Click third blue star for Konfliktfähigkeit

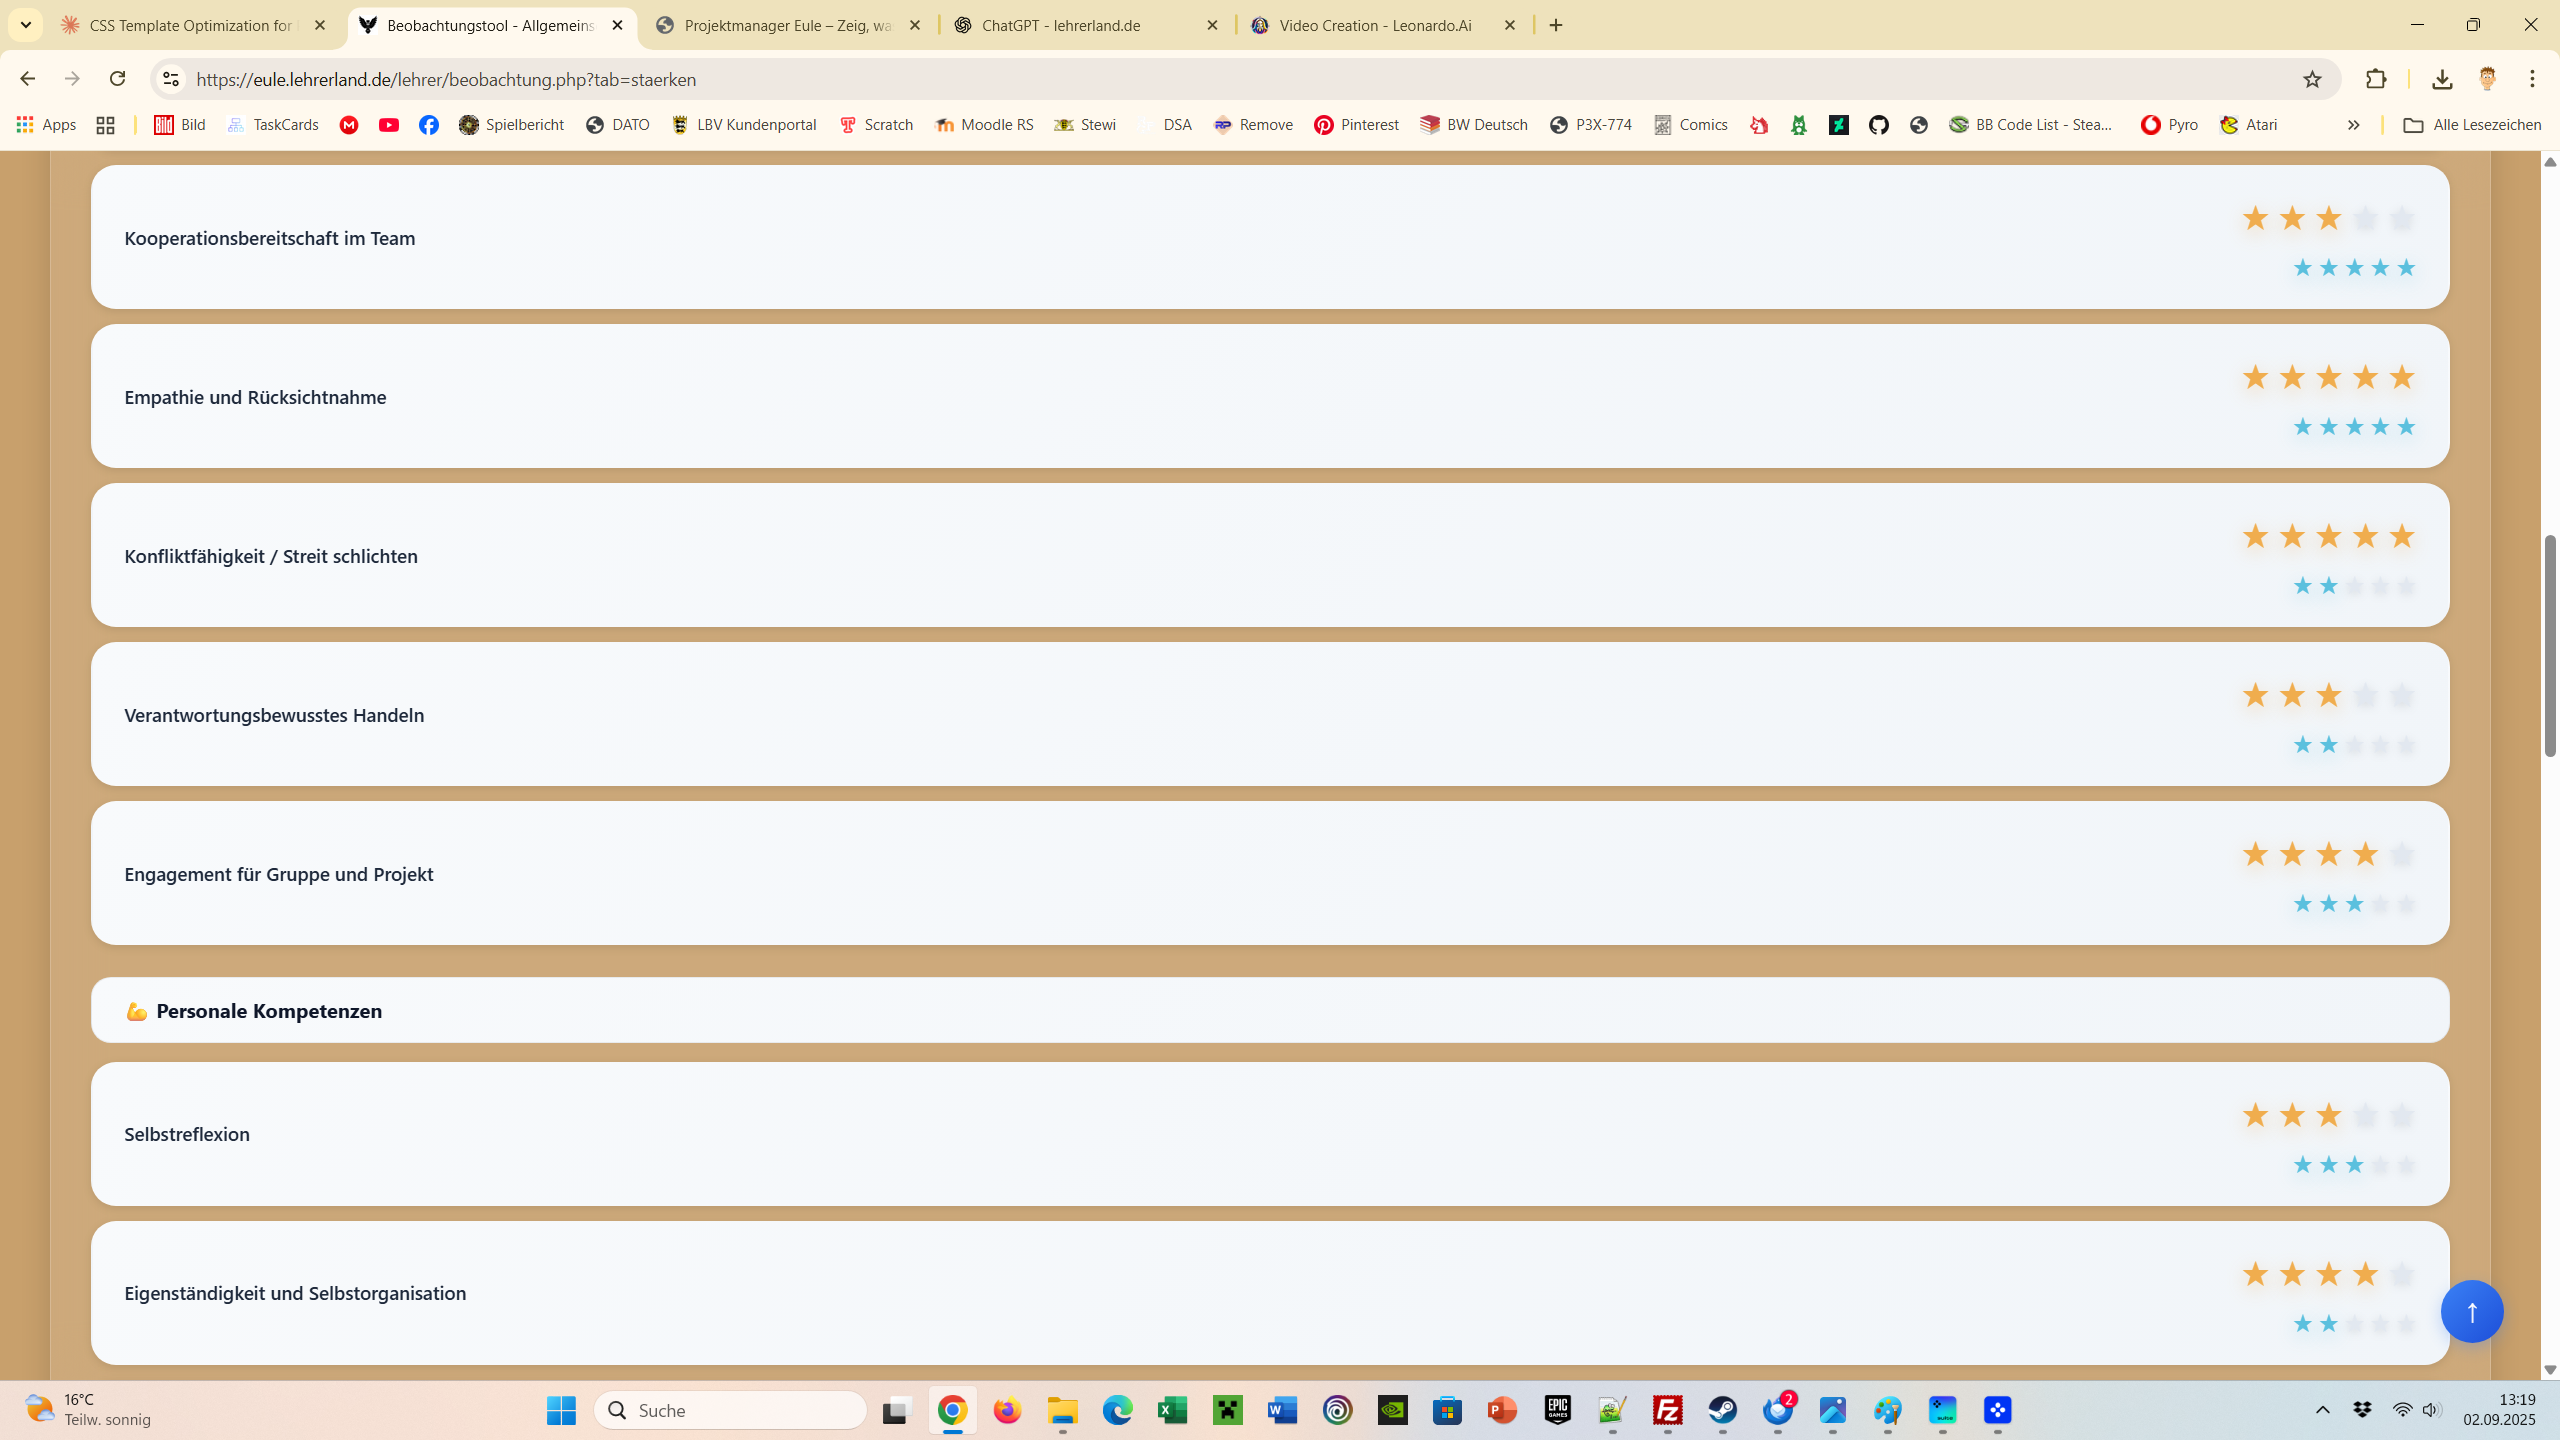(x=2354, y=586)
